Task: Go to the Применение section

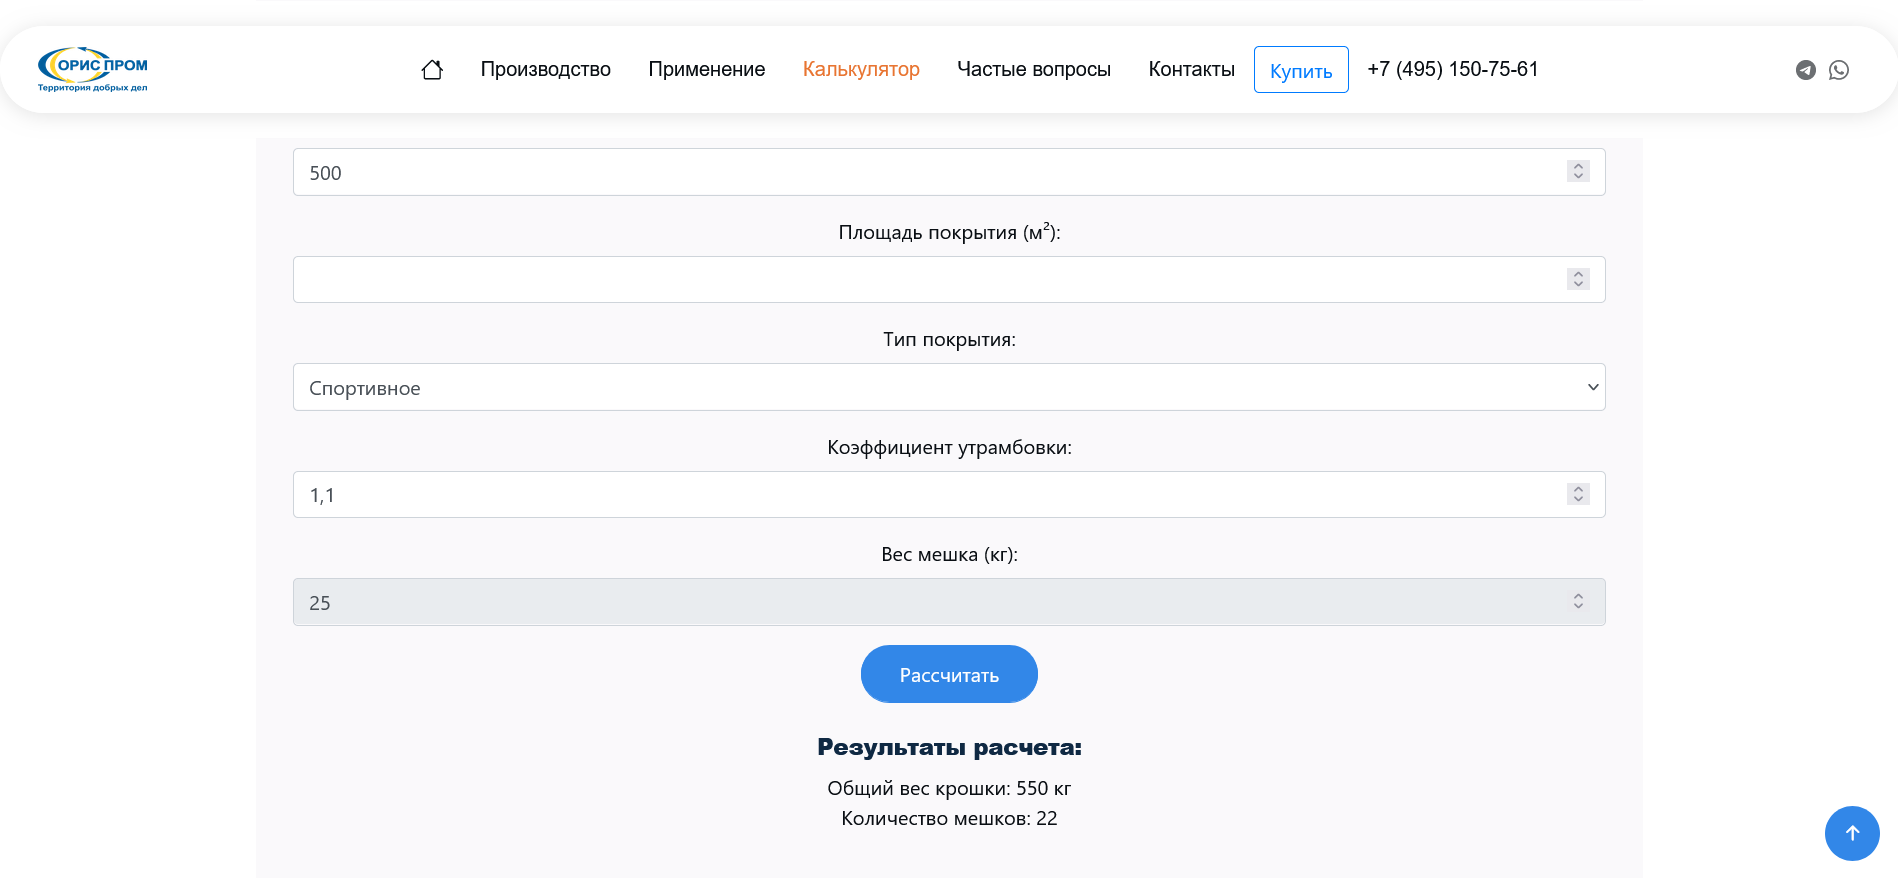Action: click(x=706, y=70)
